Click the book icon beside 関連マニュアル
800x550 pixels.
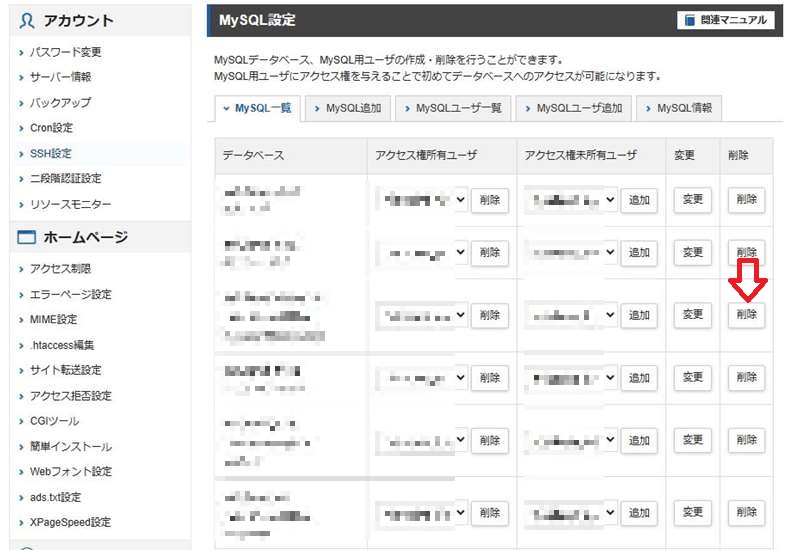point(689,20)
